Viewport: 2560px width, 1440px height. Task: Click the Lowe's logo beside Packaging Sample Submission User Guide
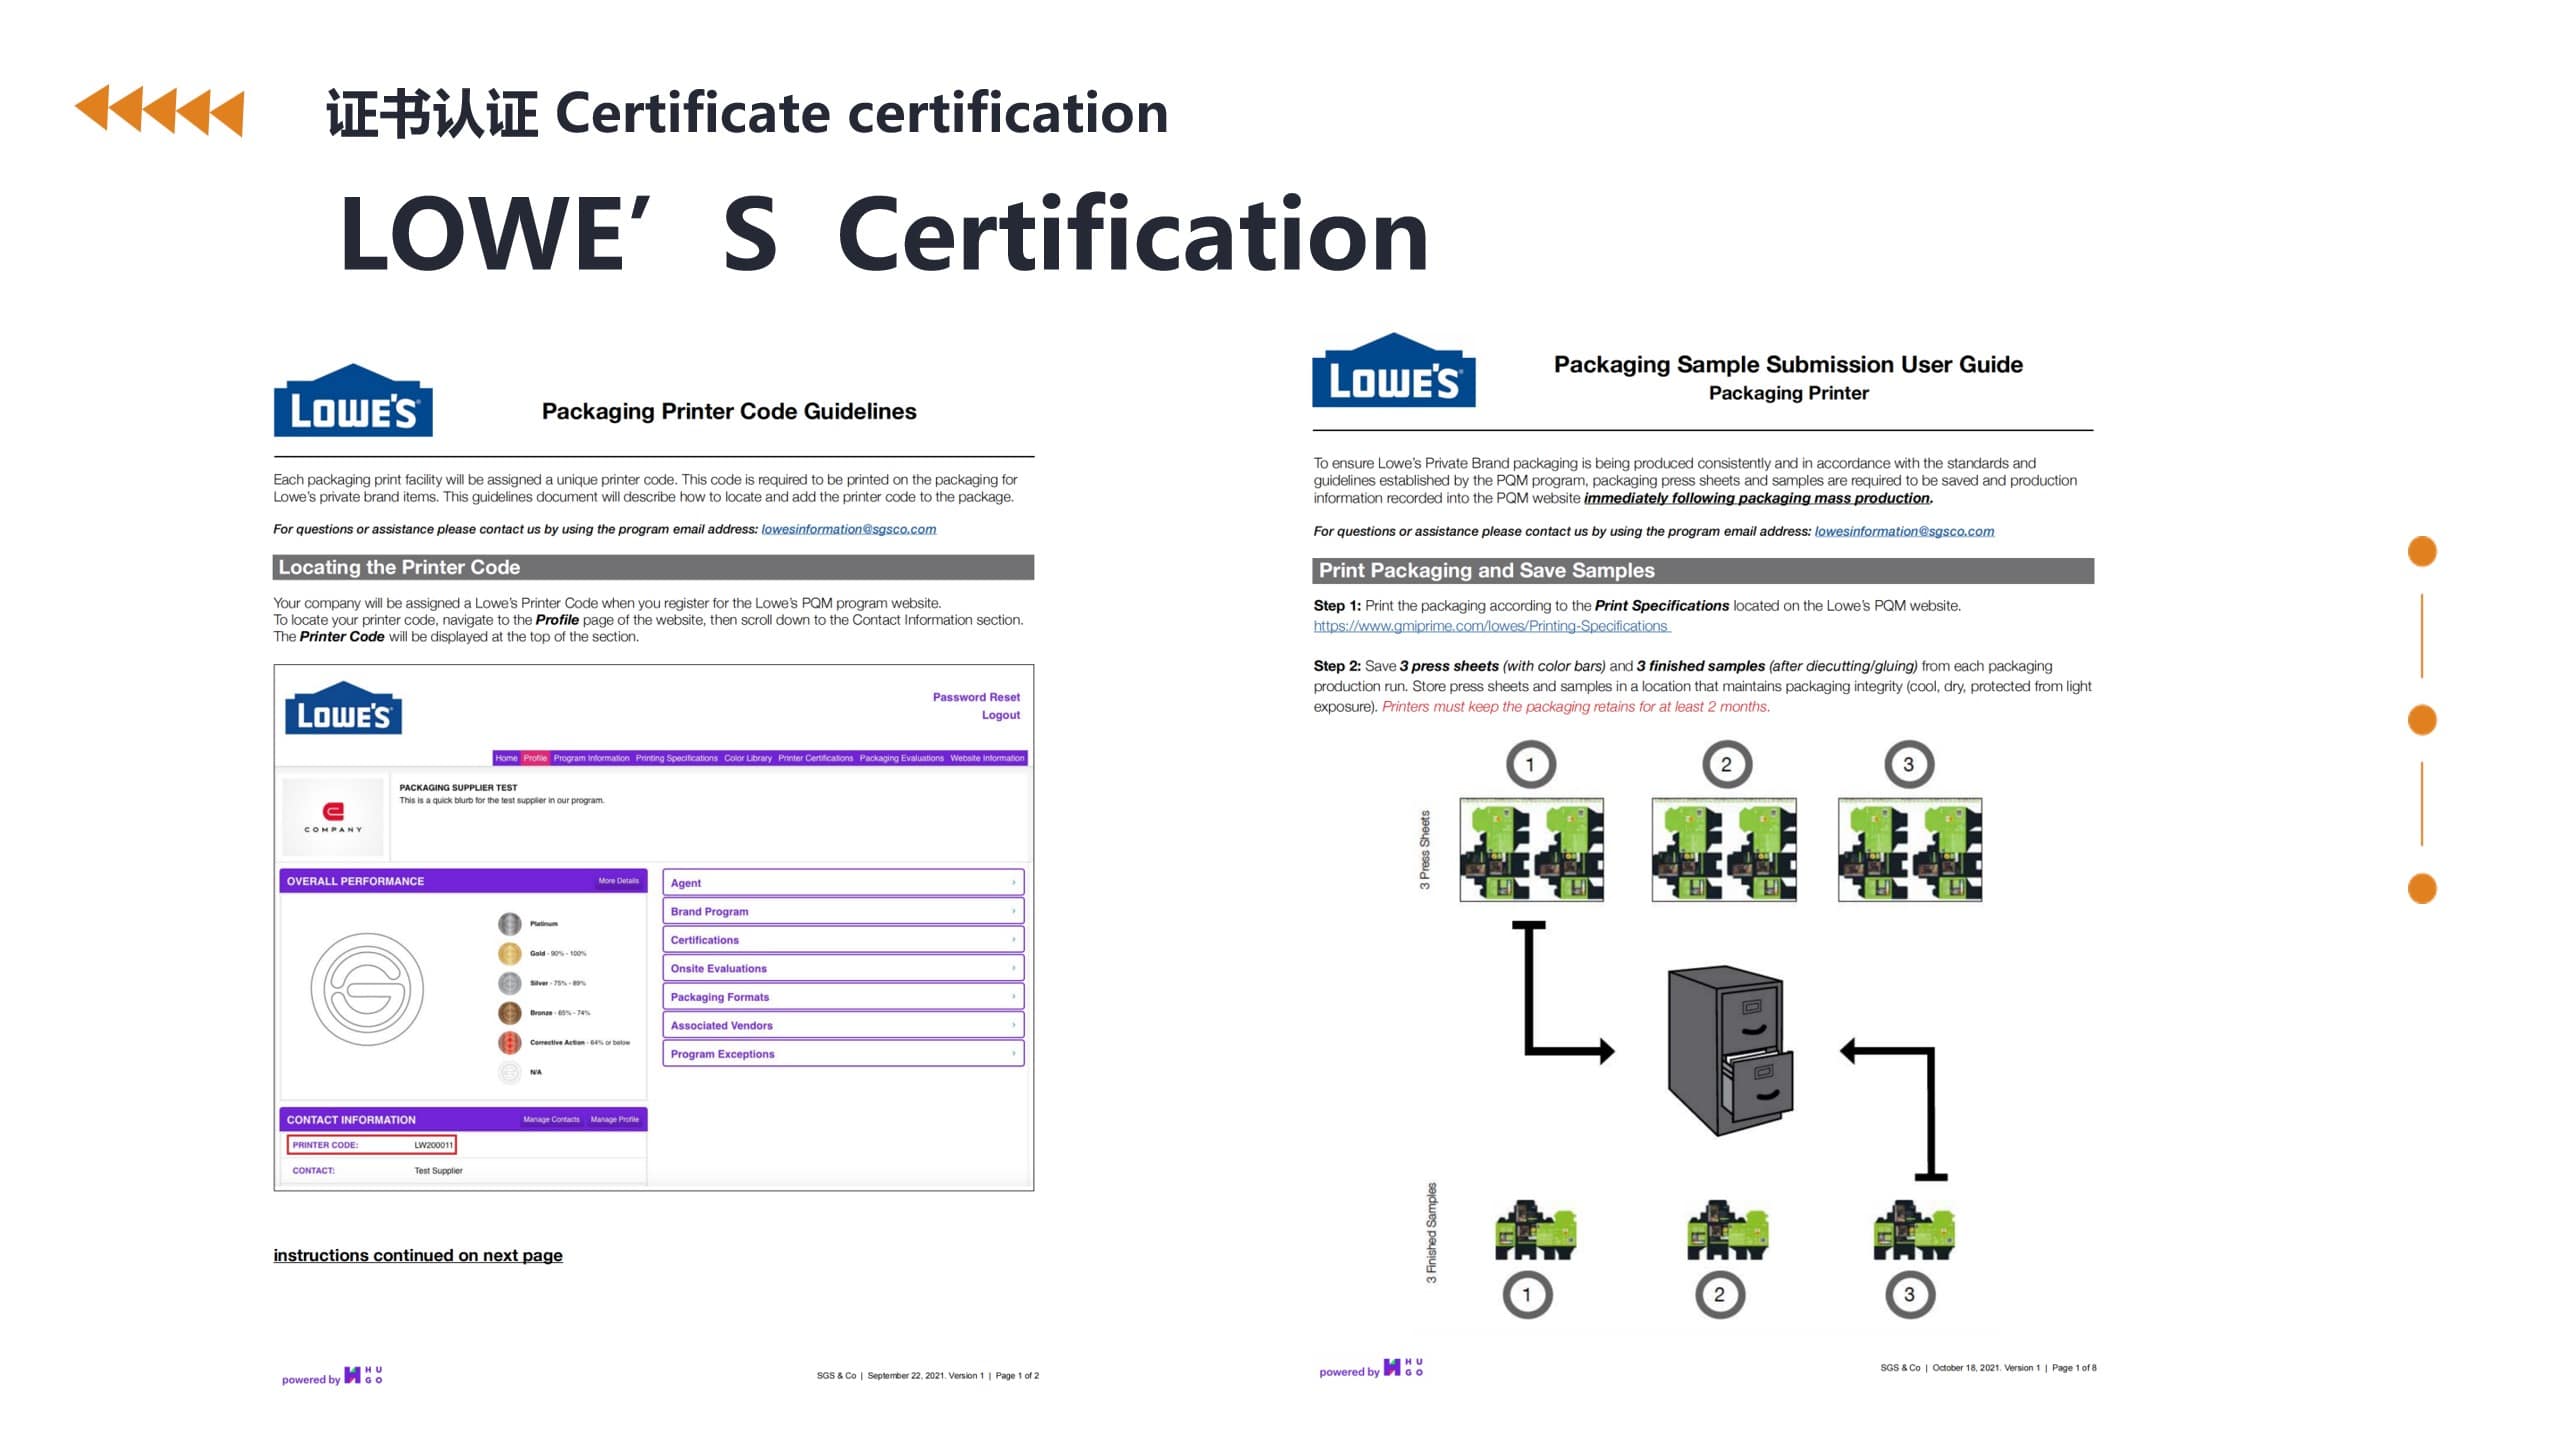click(x=1393, y=370)
